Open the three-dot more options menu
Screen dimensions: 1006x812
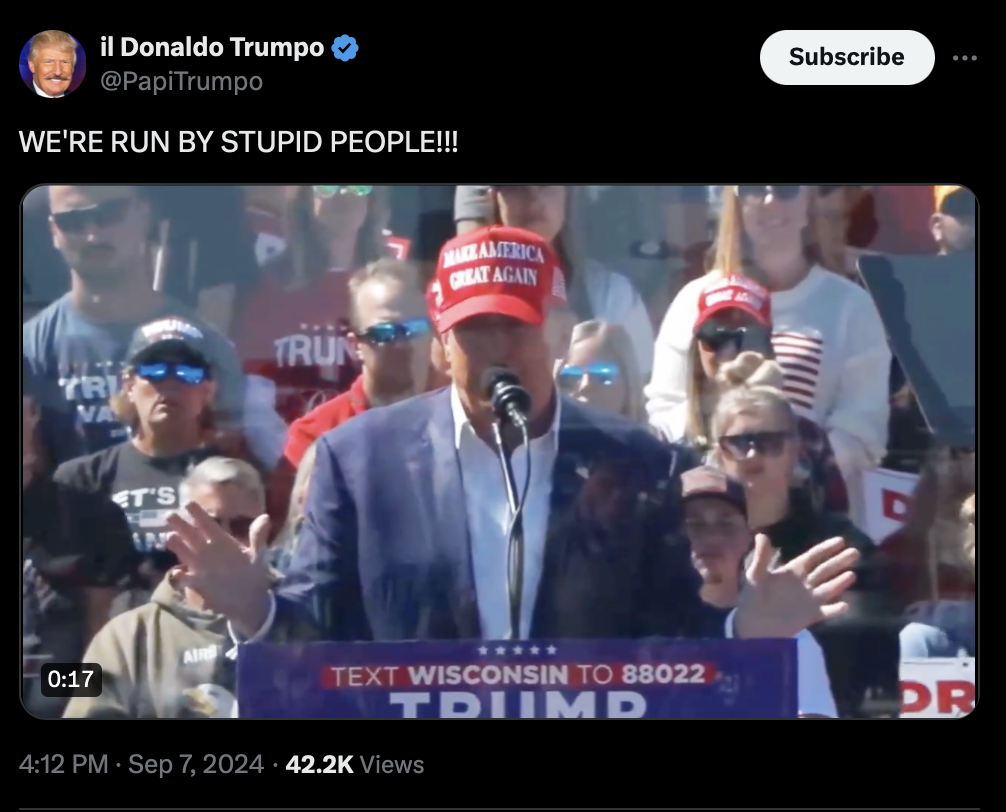tap(964, 58)
